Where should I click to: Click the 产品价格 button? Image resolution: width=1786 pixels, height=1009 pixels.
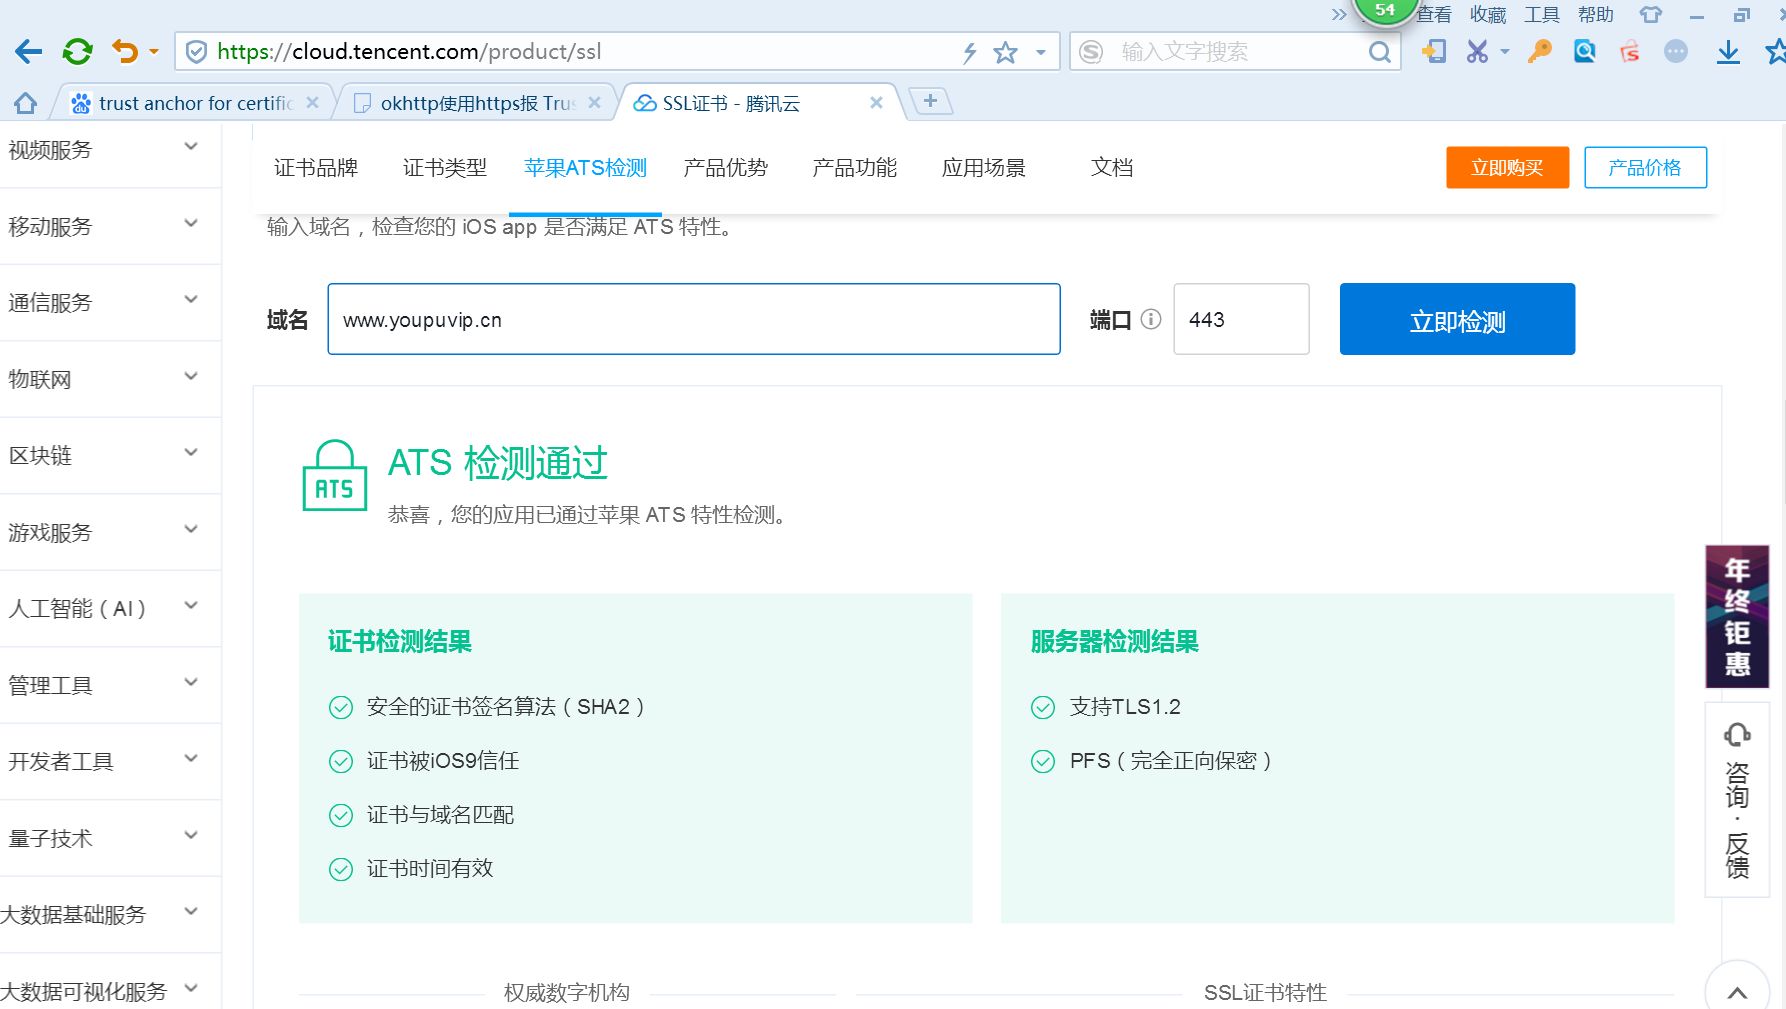(1645, 168)
